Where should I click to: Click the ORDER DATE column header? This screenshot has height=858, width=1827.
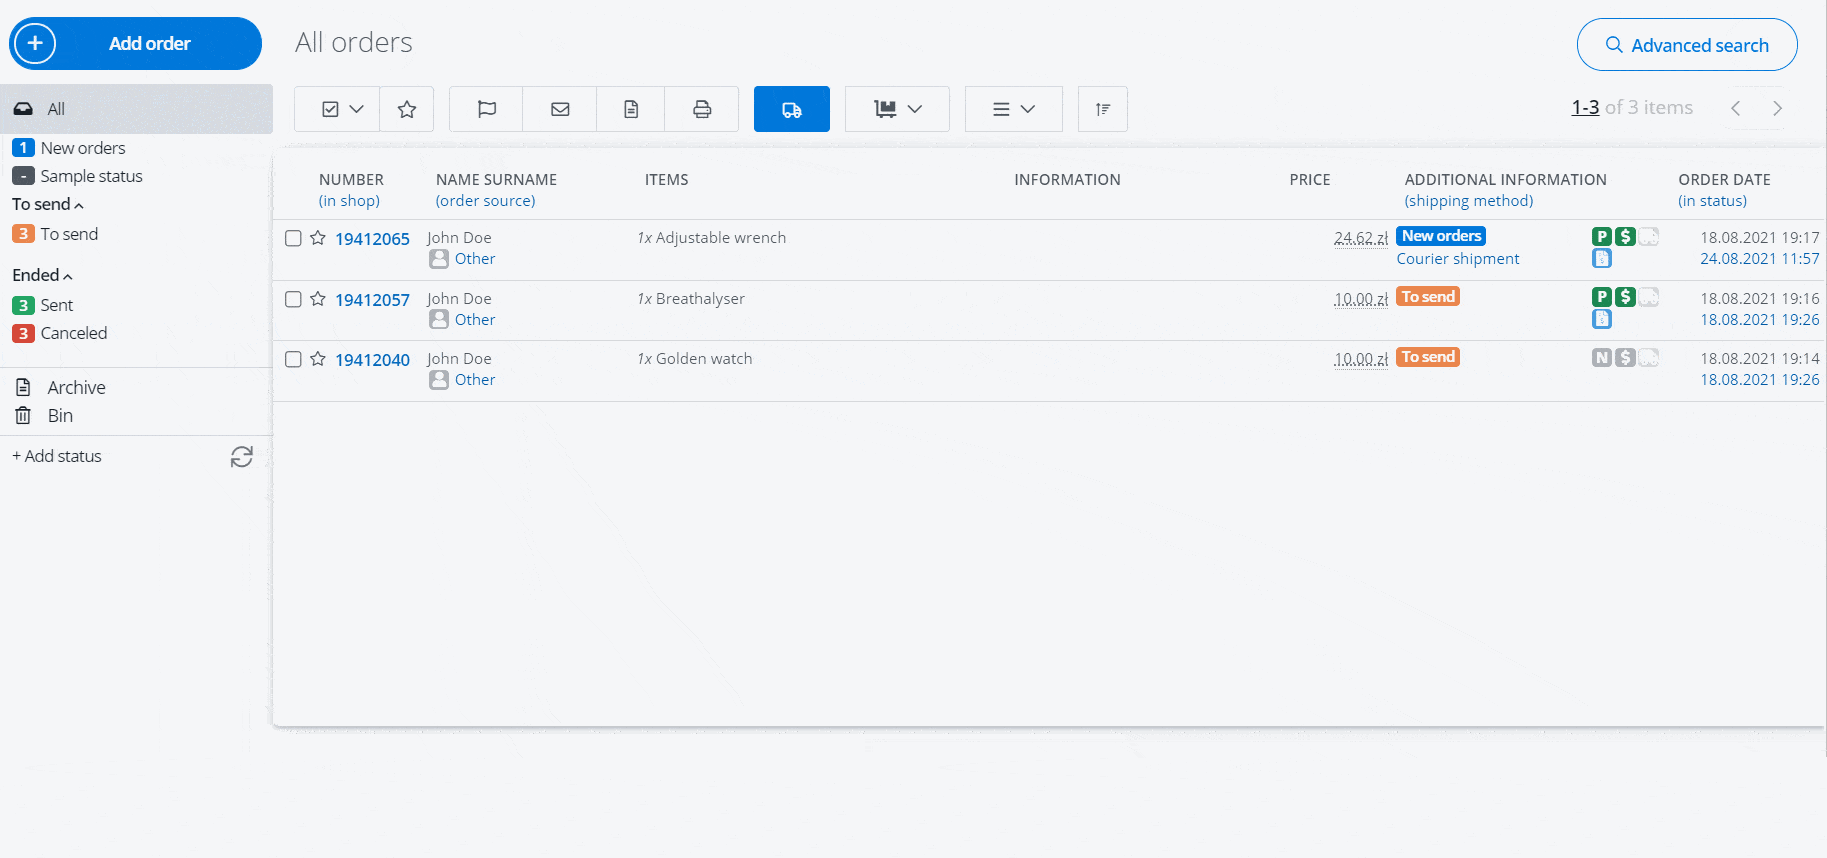[1724, 180]
